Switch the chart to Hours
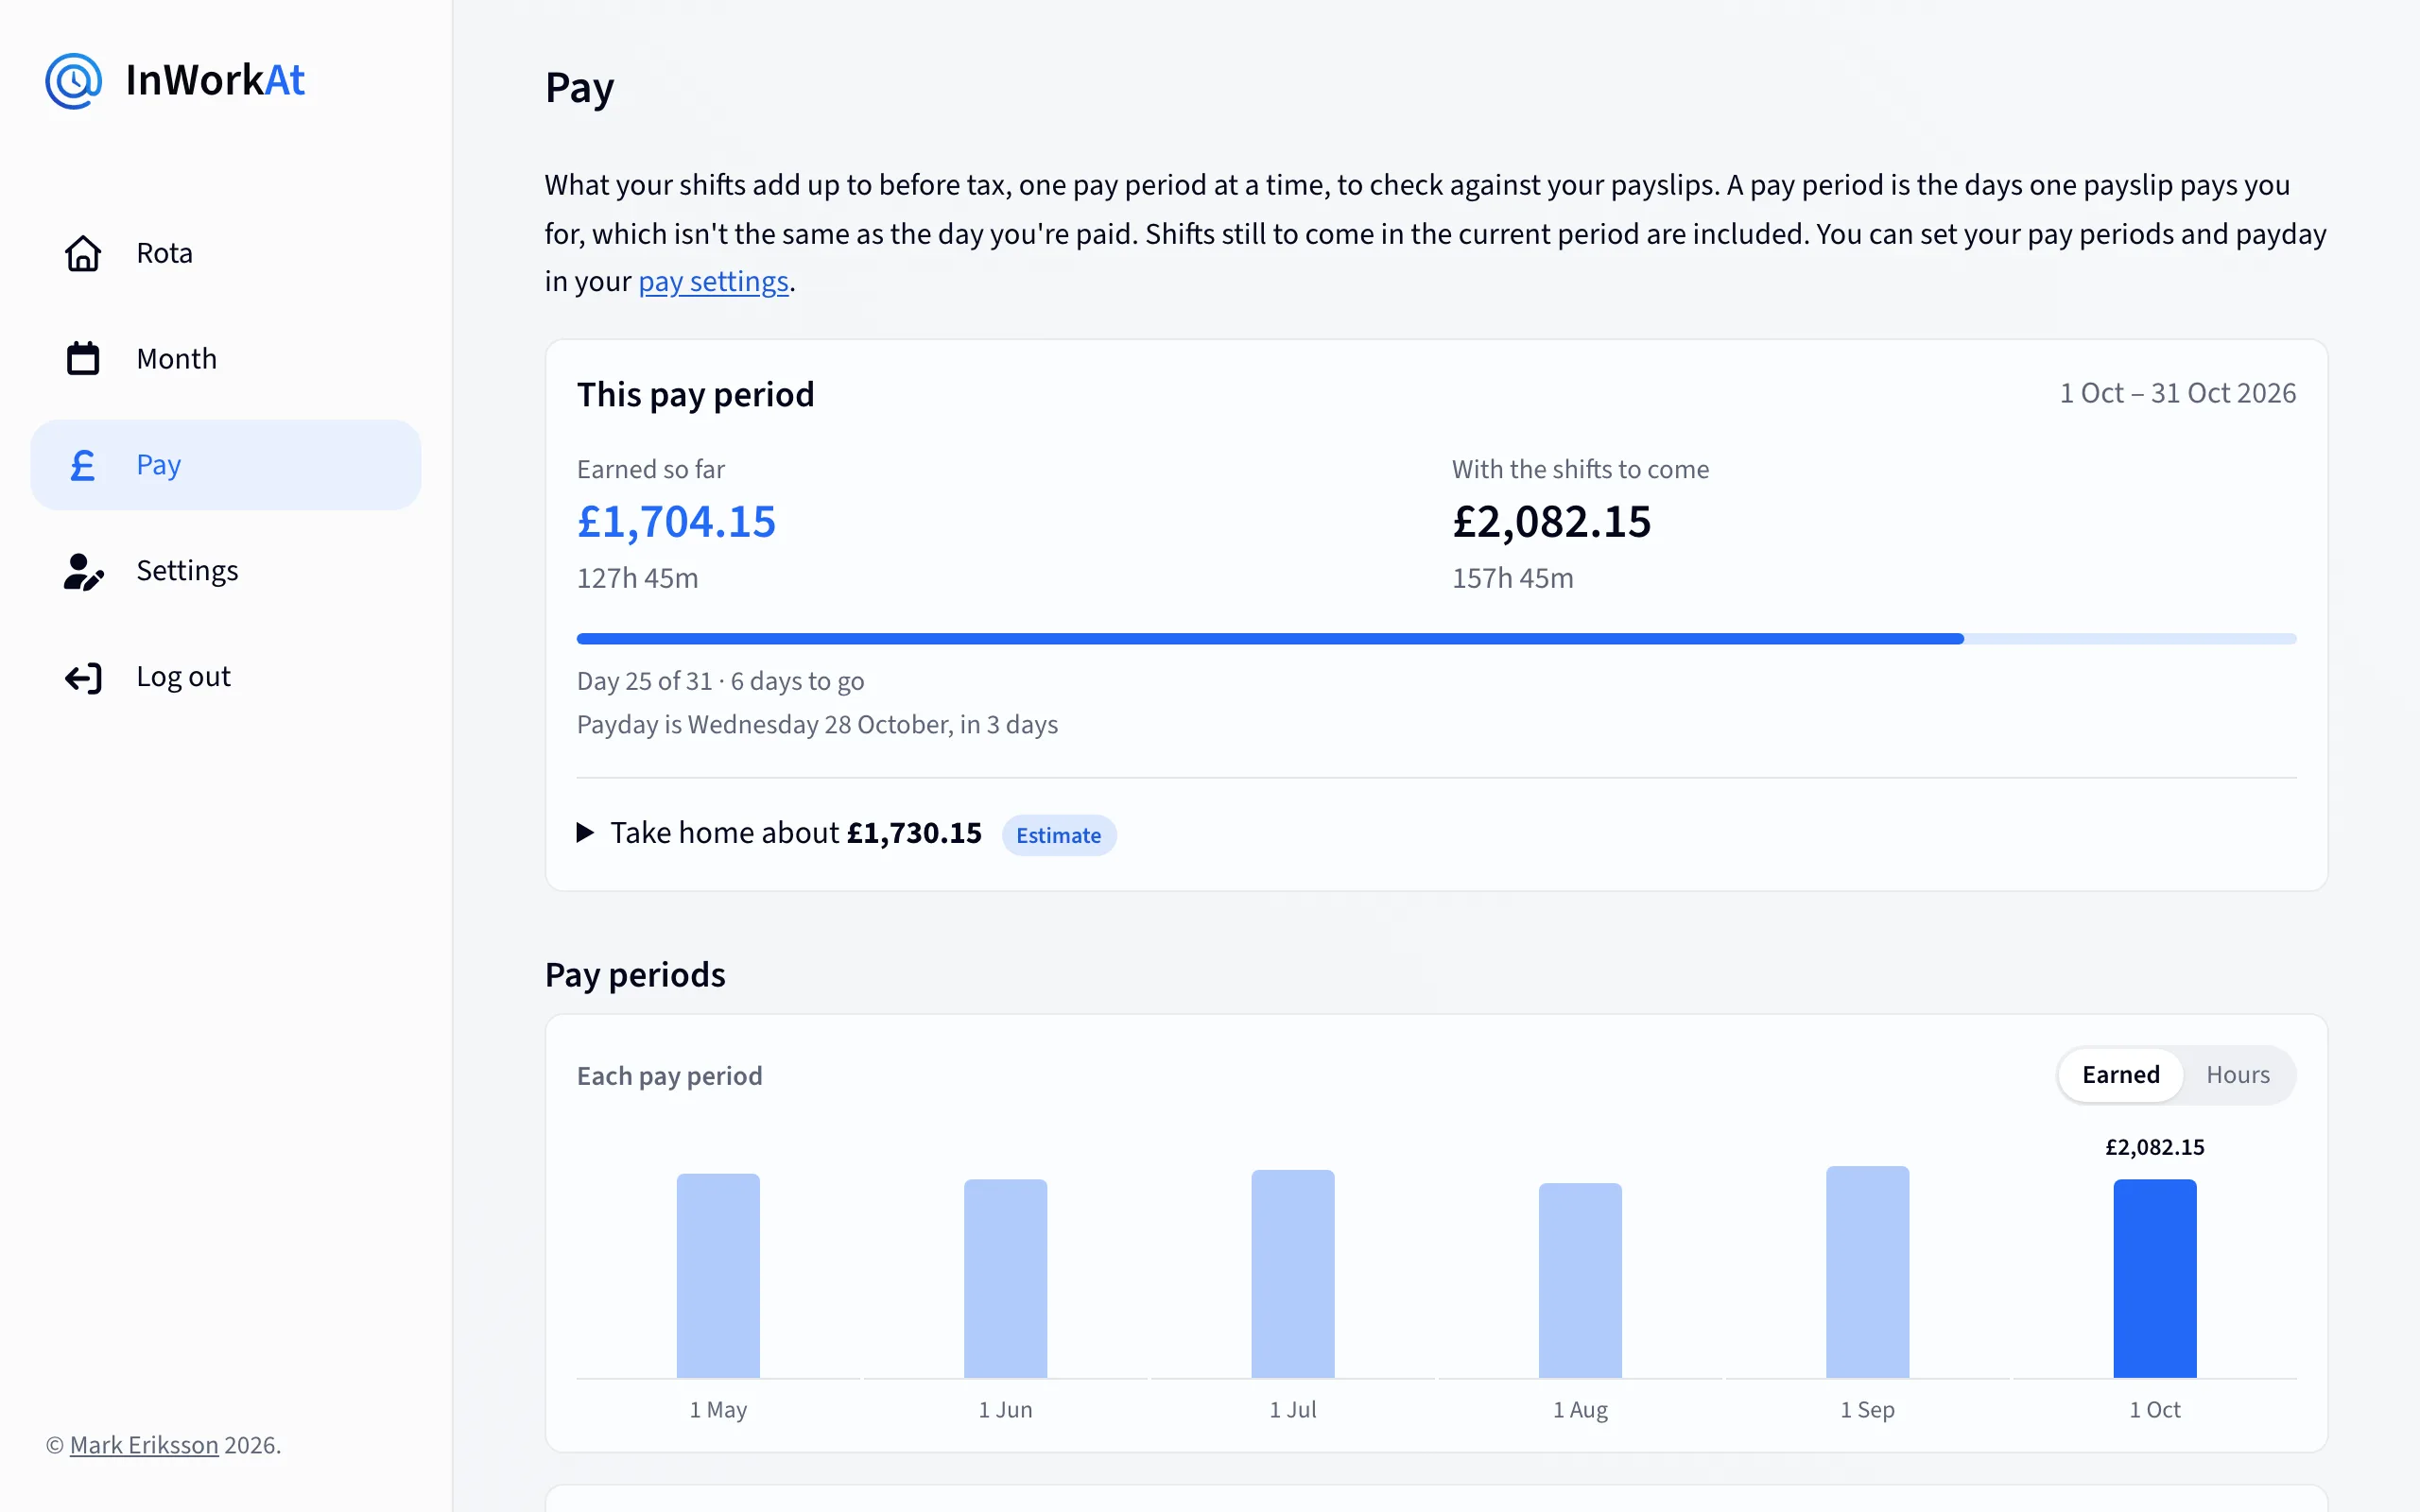 [x=2238, y=1075]
